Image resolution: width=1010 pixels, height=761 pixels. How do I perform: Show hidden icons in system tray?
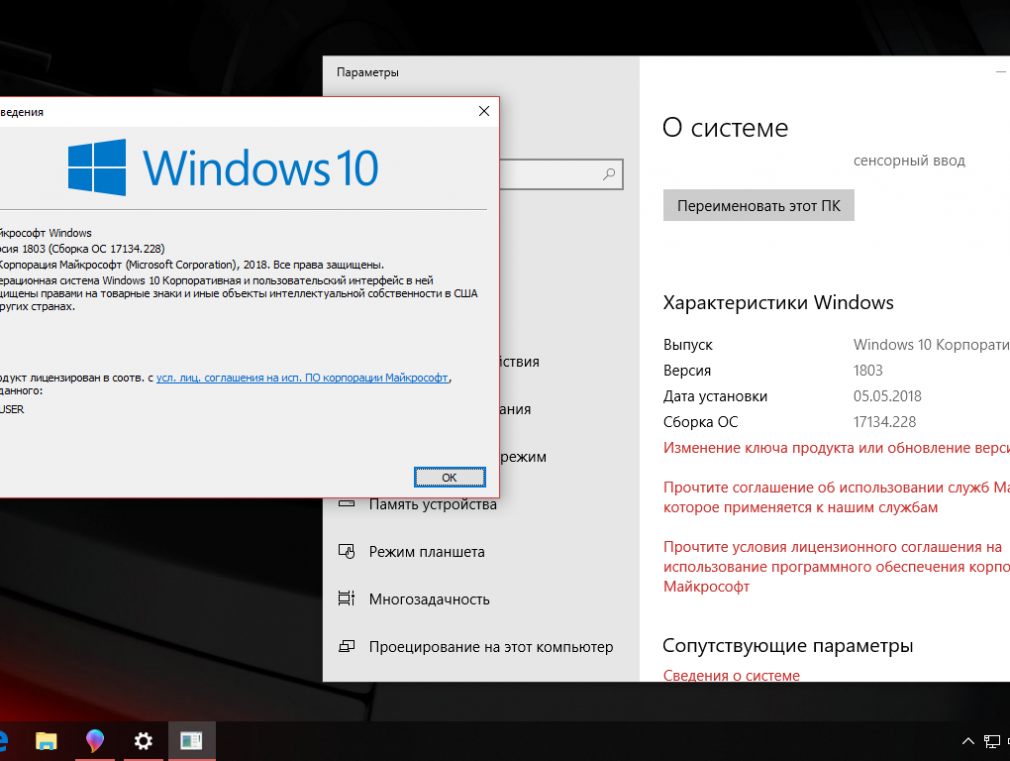tap(967, 742)
